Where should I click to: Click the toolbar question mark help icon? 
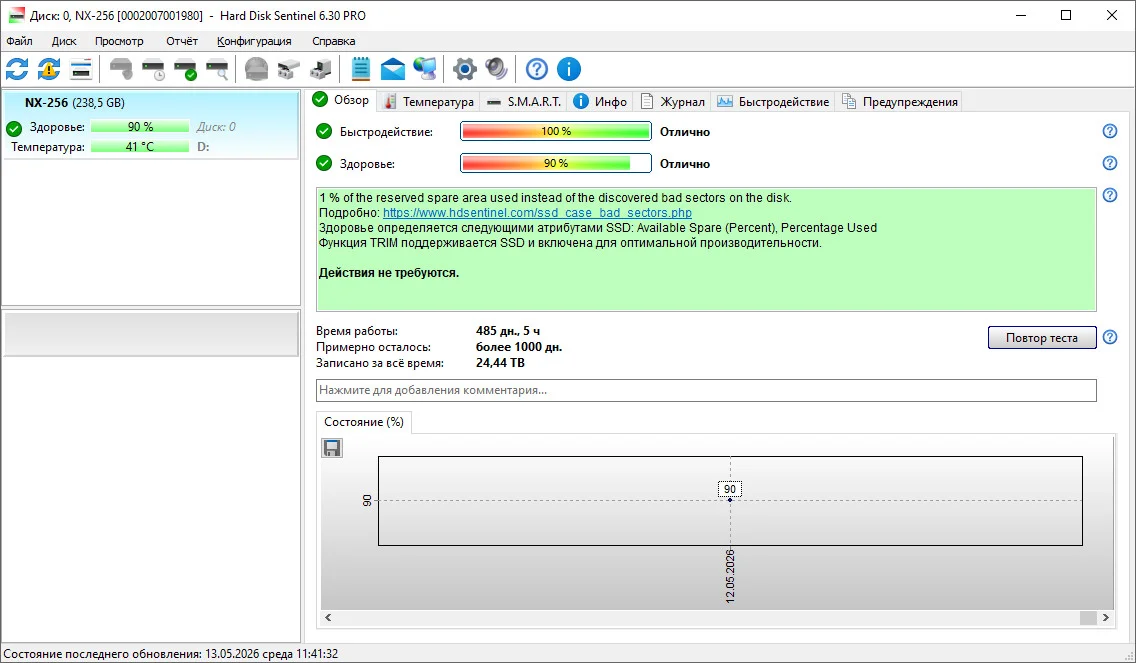click(x=537, y=70)
